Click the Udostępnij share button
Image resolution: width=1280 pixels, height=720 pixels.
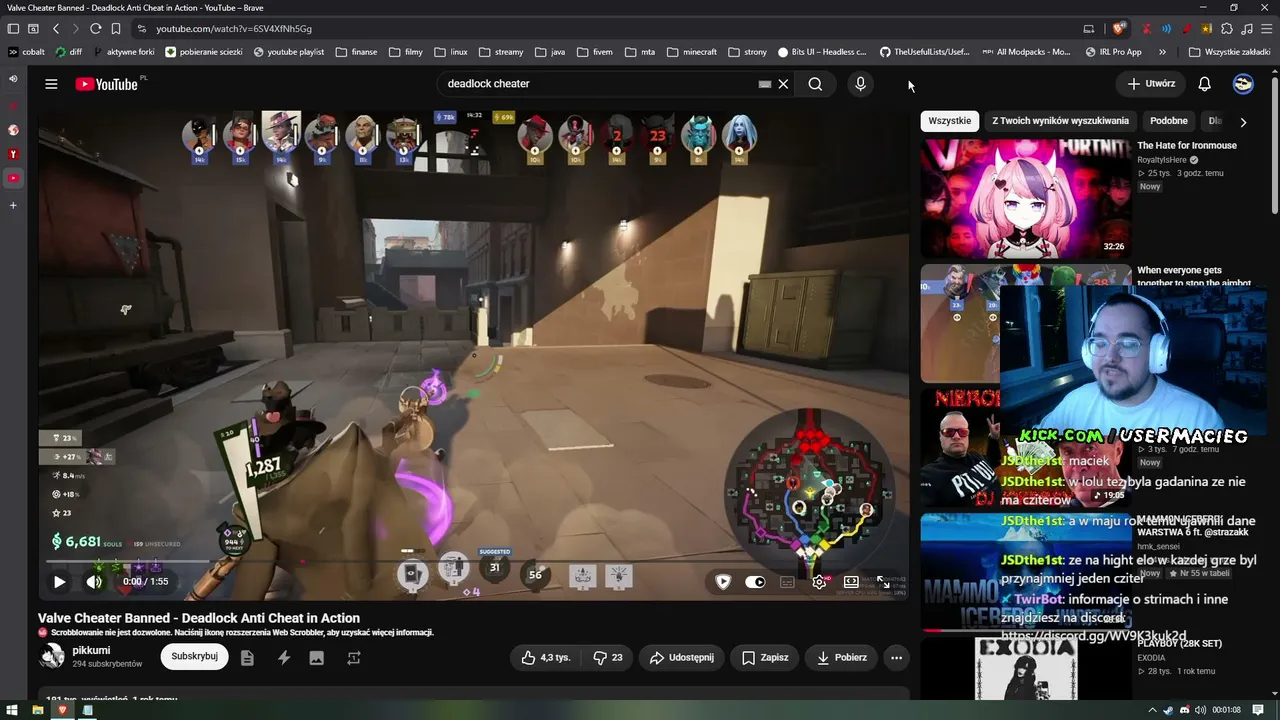coord(681,657)
